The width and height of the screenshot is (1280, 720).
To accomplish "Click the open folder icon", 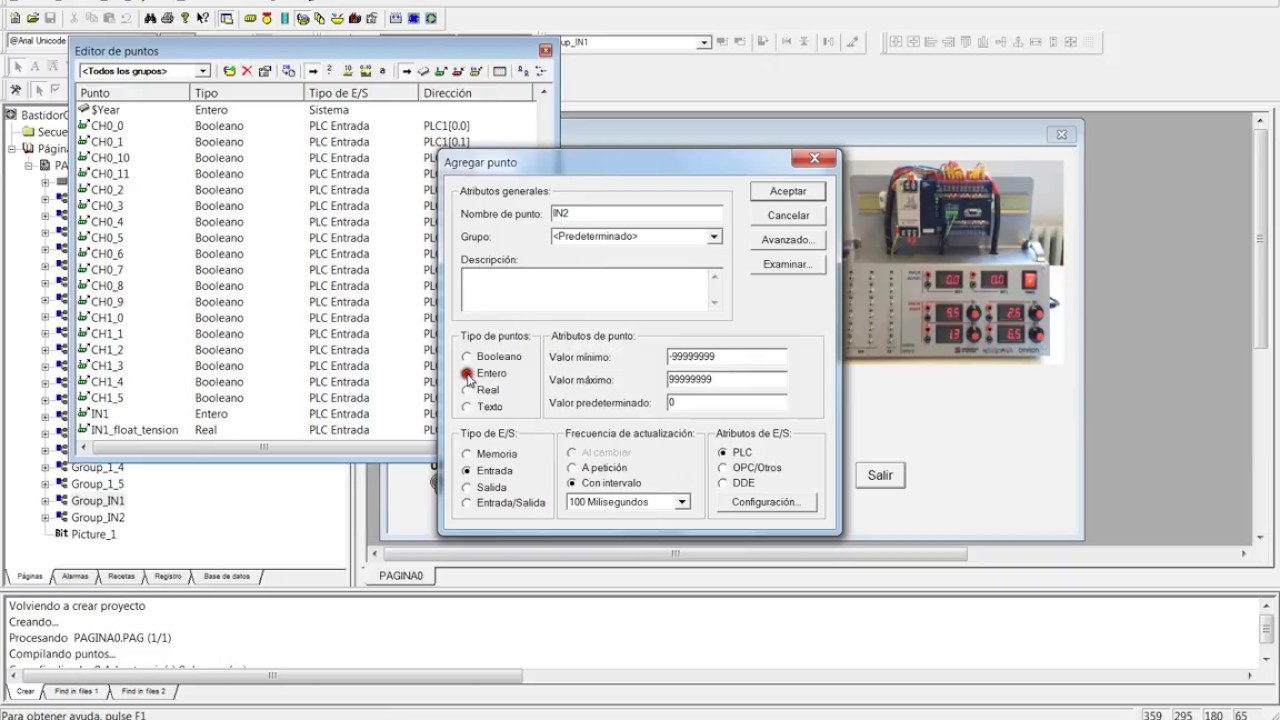I will click(x=32, y=18).
